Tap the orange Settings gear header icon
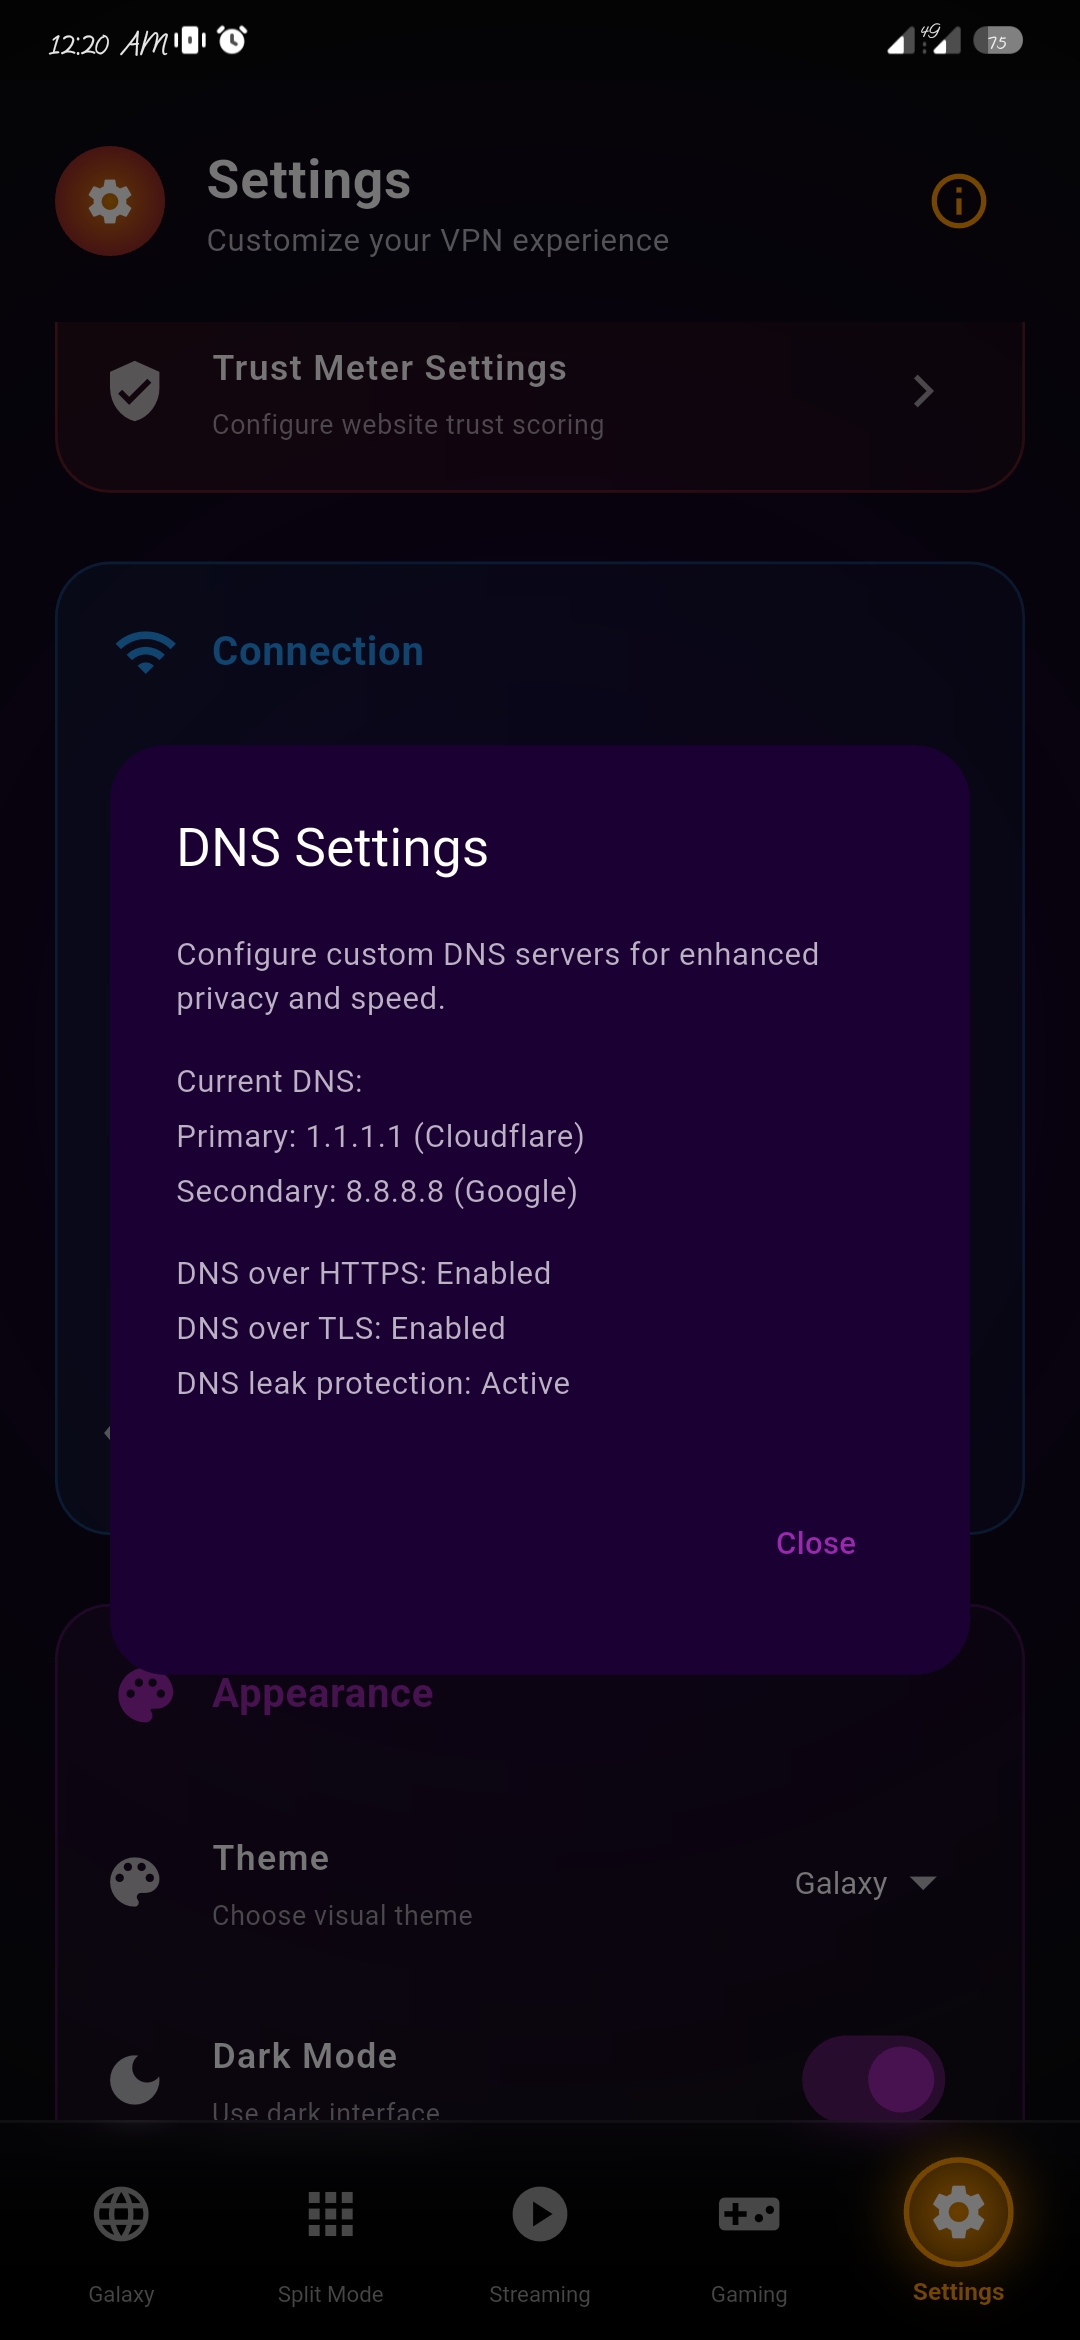Image resolution: width=1080 pixels, height=2340 pixels. (110, 201)
